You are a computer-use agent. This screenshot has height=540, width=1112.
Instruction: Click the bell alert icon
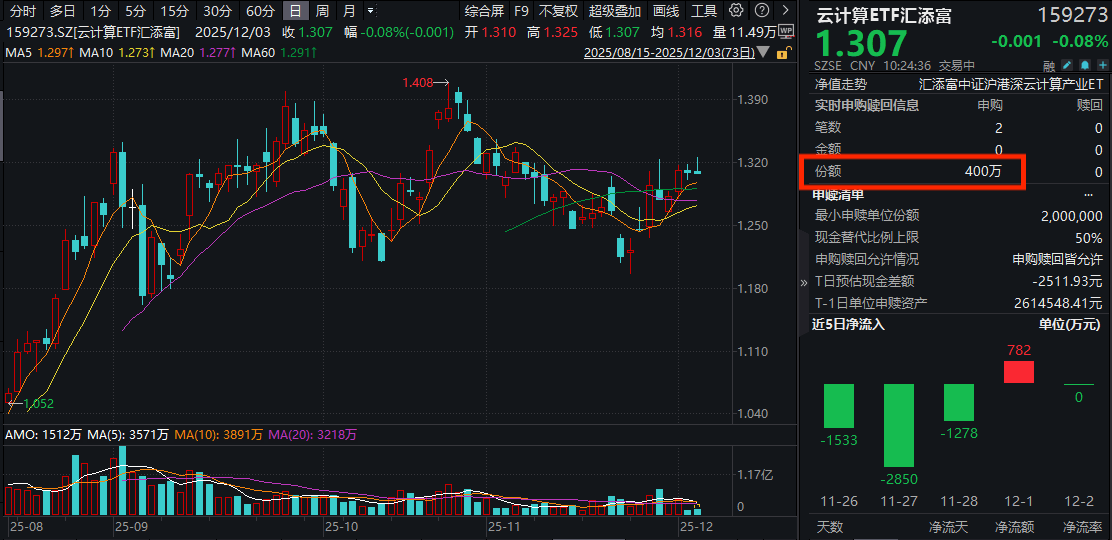1087,65
